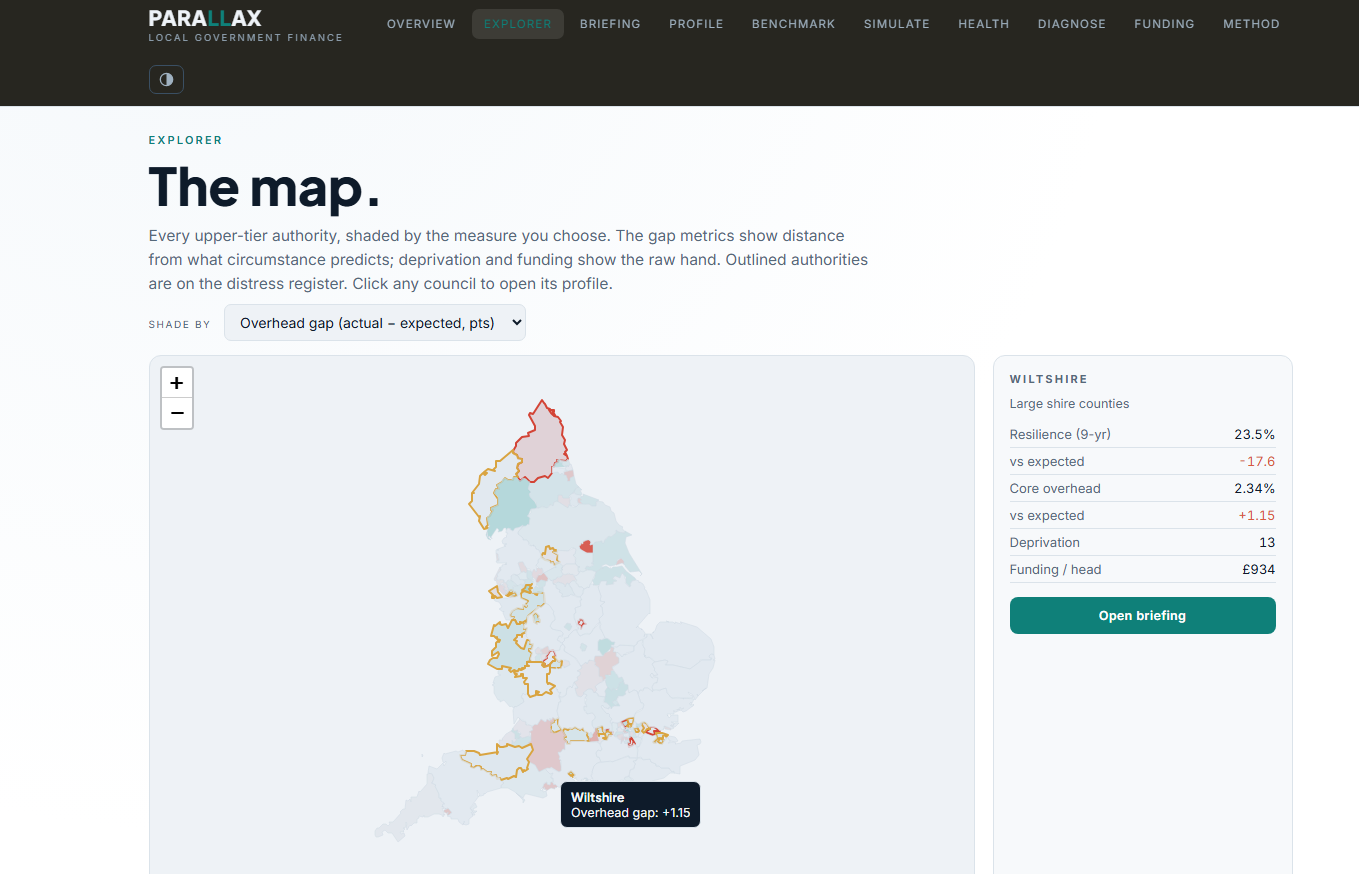Go to Overview page
The width and height of the screenshot is (1359, 874).
click(421, 24)
